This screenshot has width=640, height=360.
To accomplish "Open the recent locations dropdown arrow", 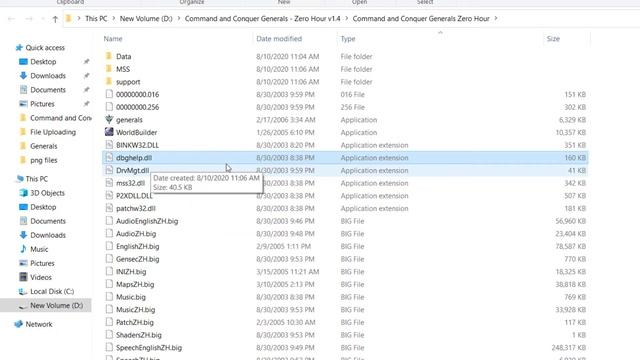I will tap(42, 19).
